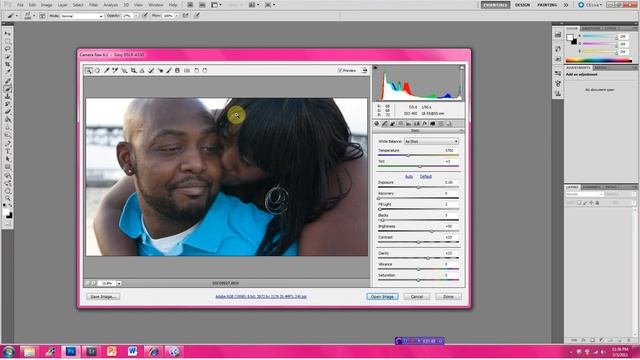Click the Auto adjustments link
640x360 pixels.
click(409, 176)
